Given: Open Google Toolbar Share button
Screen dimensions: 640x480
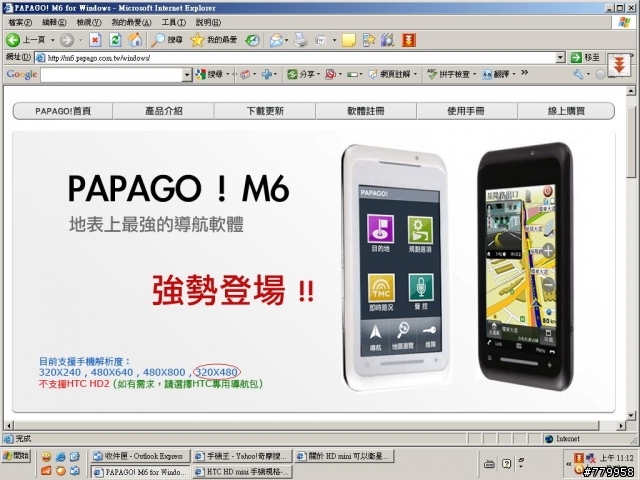Looking at the screenshot, I should [301, 74].
